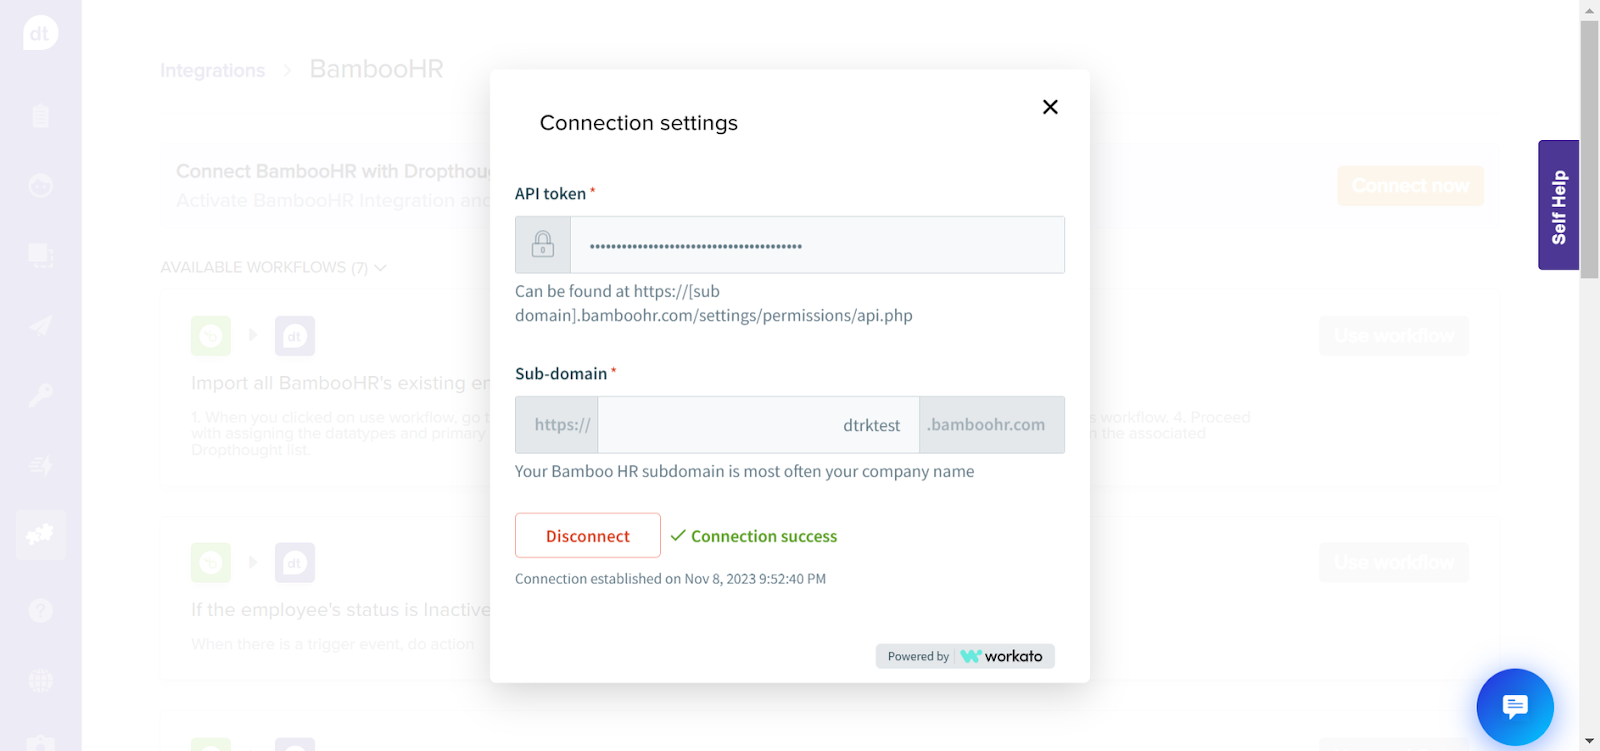Open the clipboard icon in the sidebar
Viewport: 1600px width, 751px height.
(40, 116)
